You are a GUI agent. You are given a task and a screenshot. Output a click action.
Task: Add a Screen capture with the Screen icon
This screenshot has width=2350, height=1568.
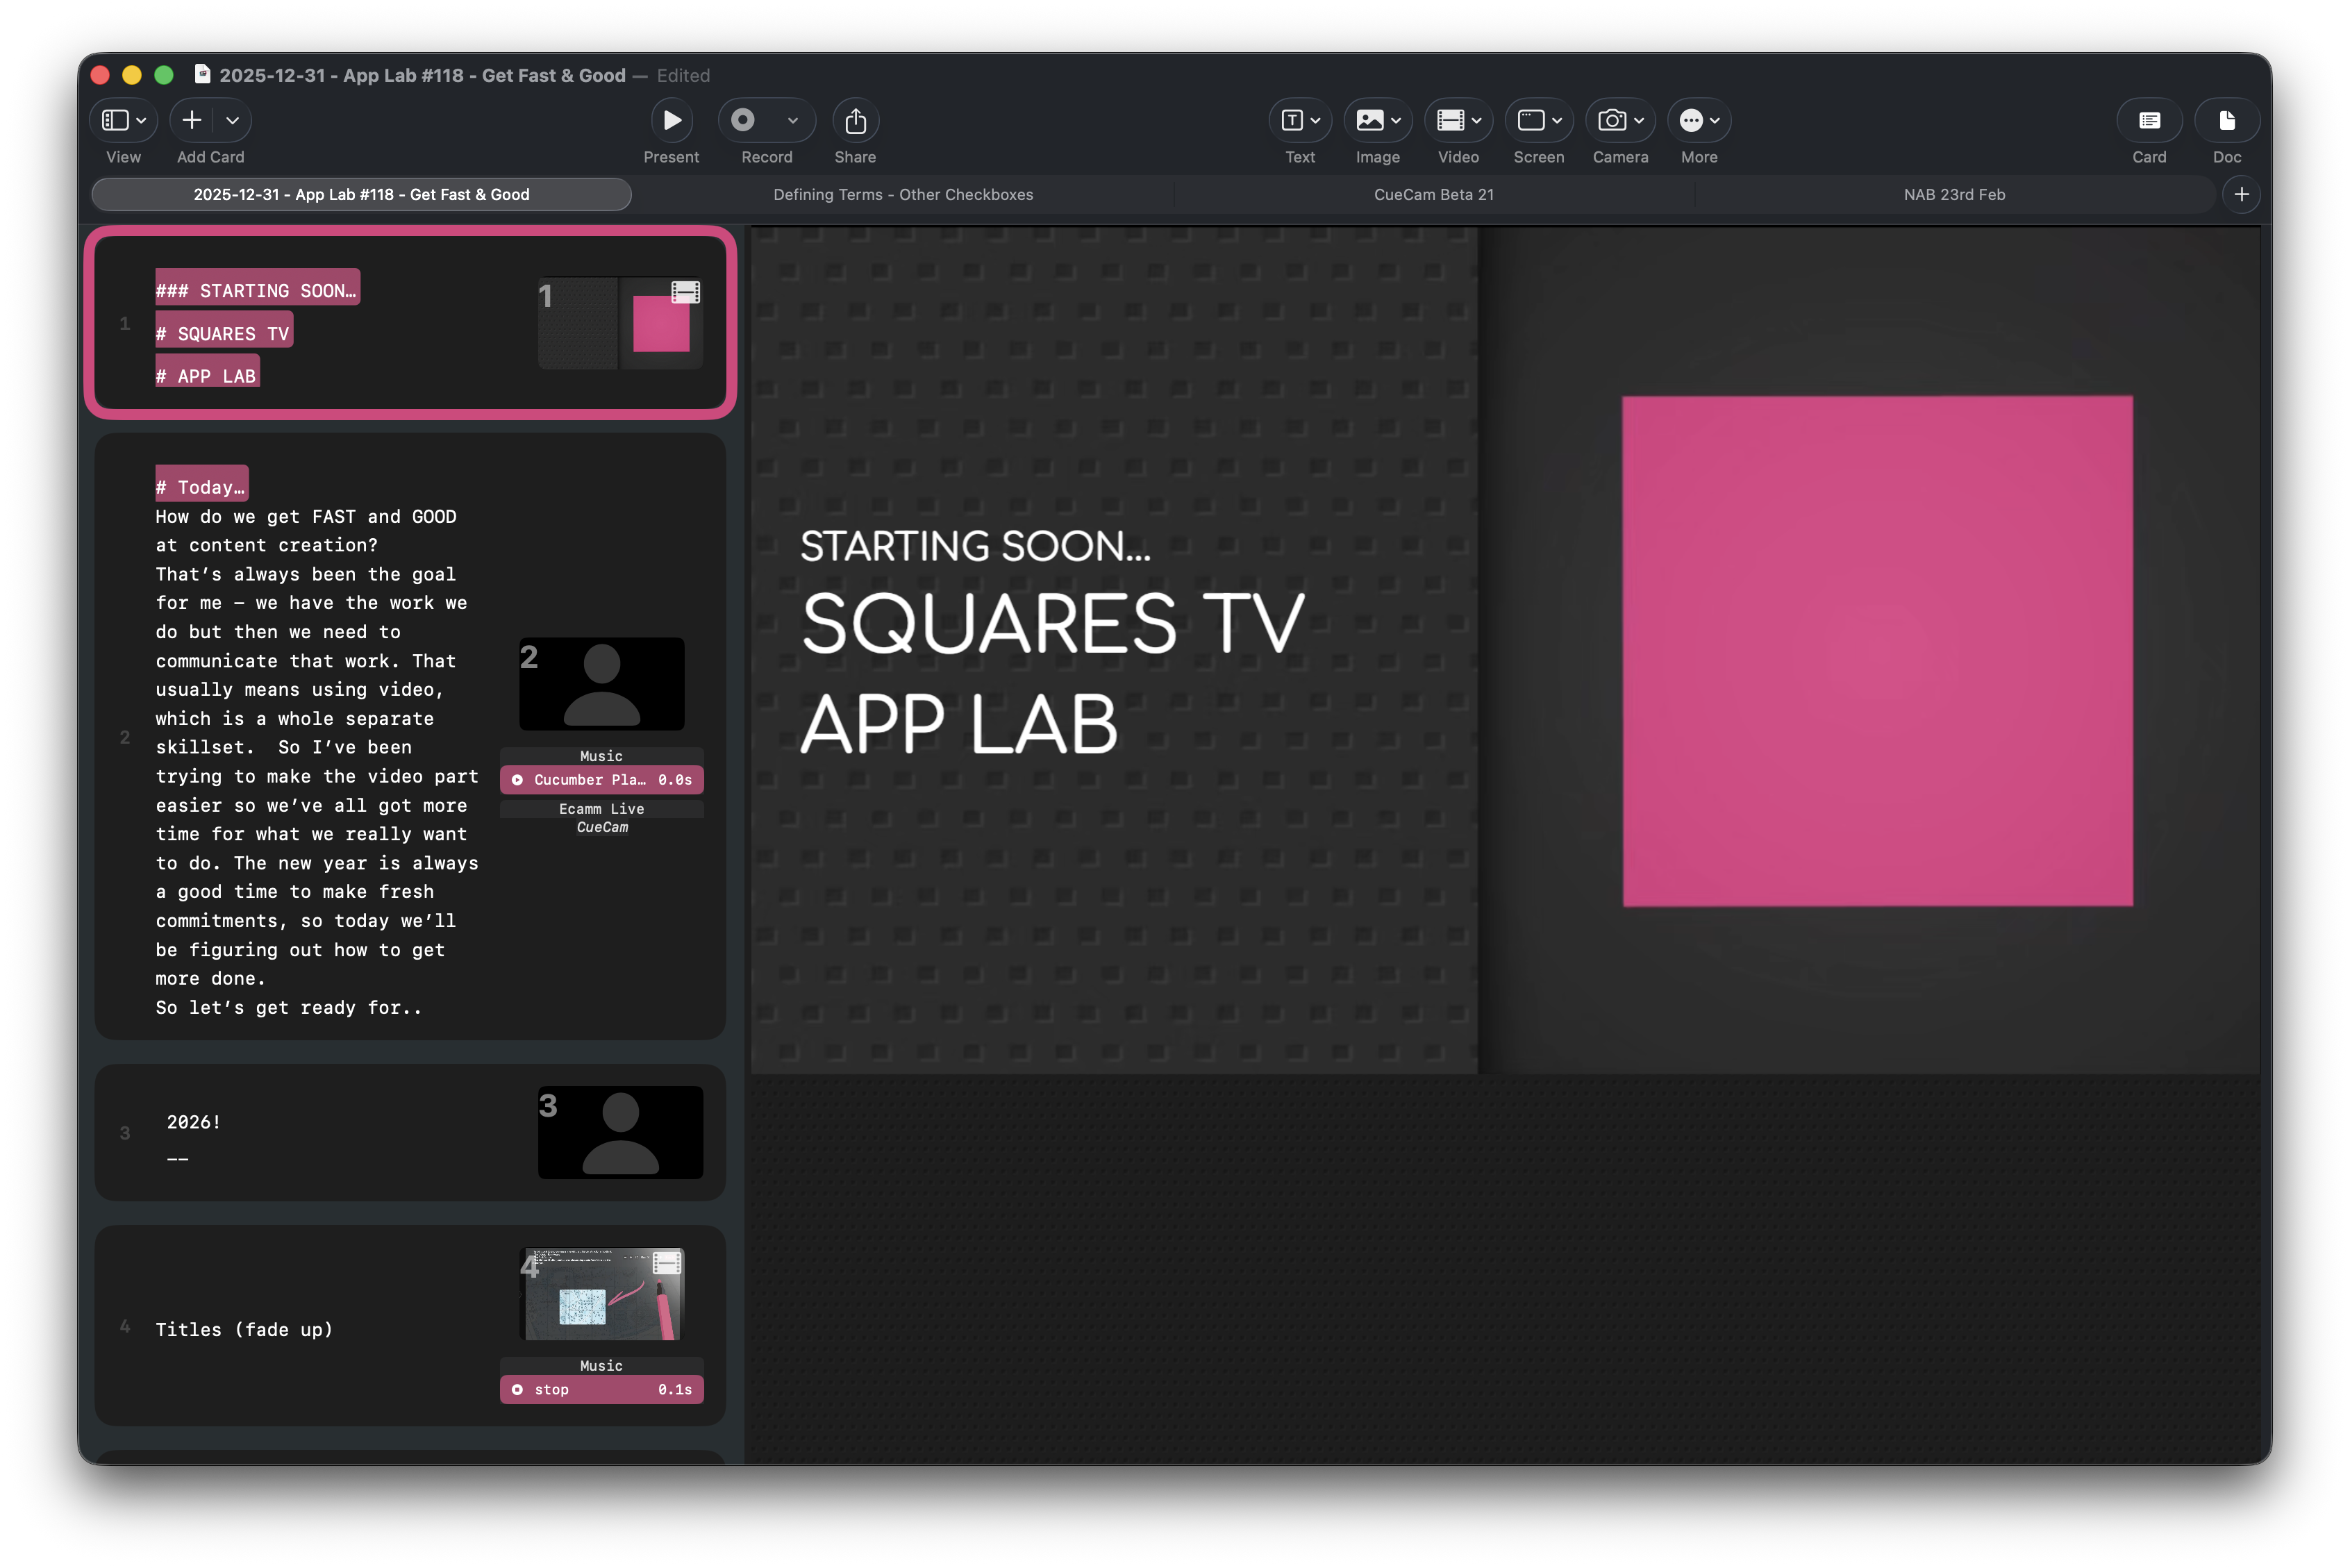(x=1532, y=120)
